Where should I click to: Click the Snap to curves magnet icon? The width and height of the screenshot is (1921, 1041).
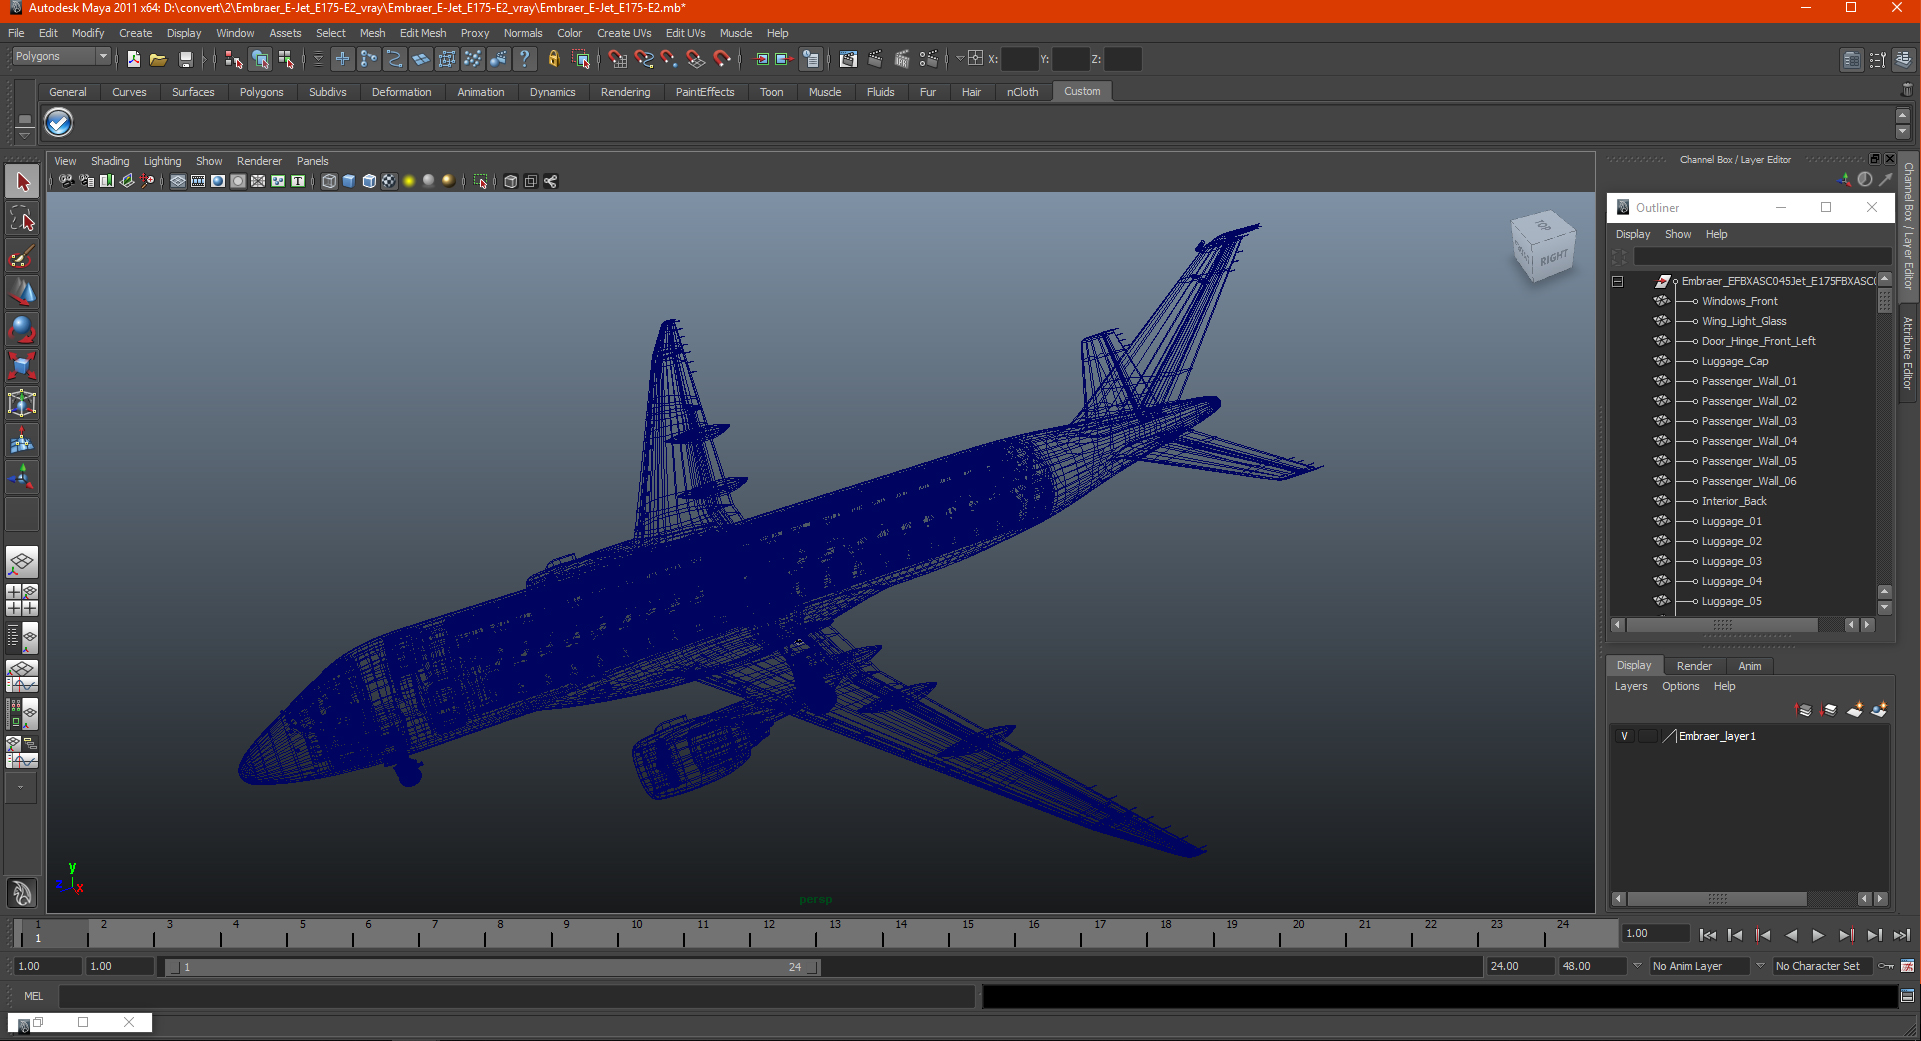(x=643, y=59)
